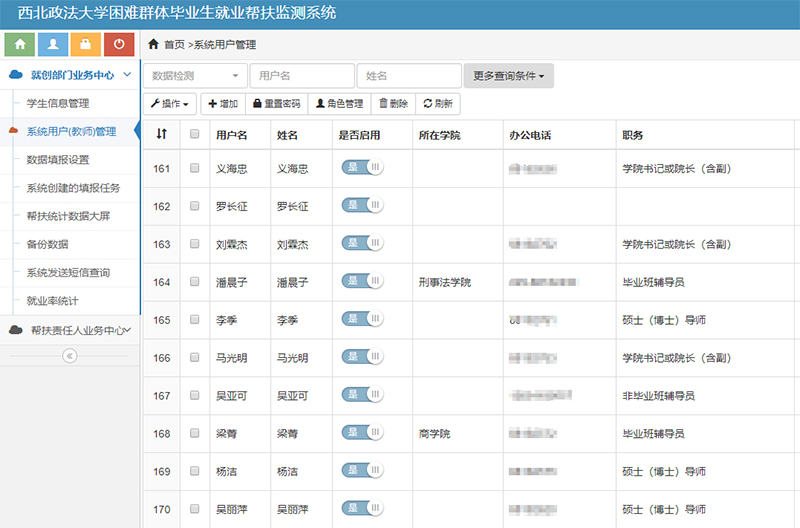Check the checkbox for row 164

[x=195, y=282]
